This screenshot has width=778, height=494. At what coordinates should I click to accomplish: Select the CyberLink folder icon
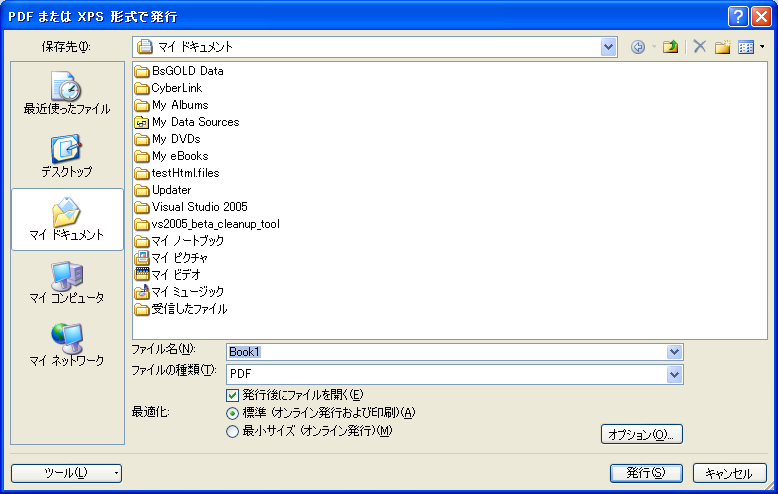pyautogui.click(x=142, y=88)
